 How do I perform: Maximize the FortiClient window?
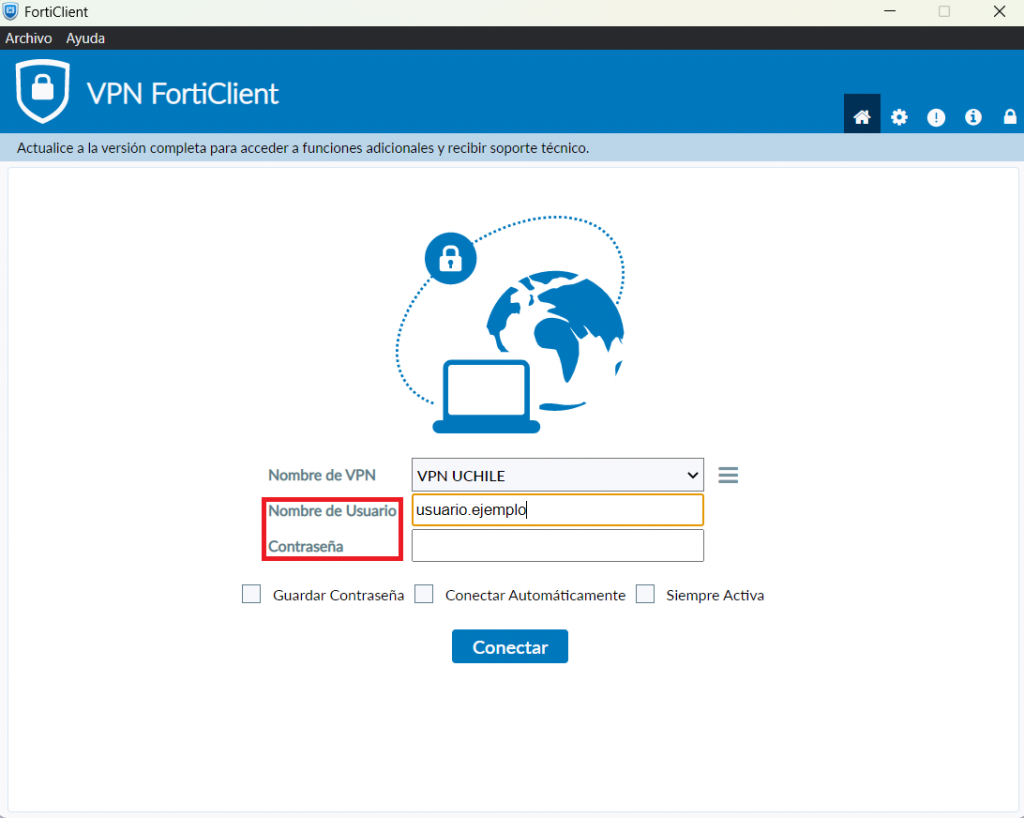[x=944, y=12]
